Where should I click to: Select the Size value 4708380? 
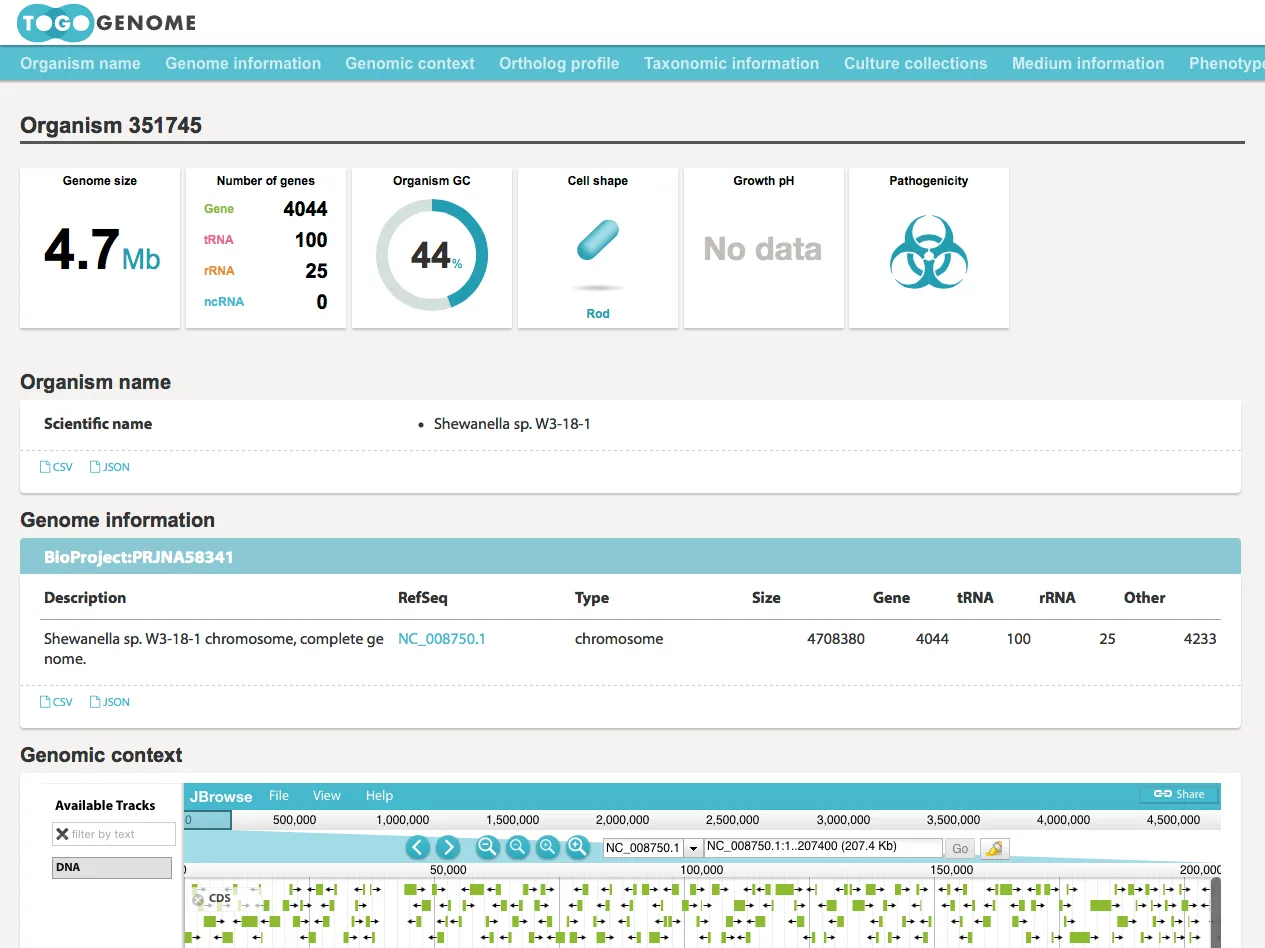(836, 639)
